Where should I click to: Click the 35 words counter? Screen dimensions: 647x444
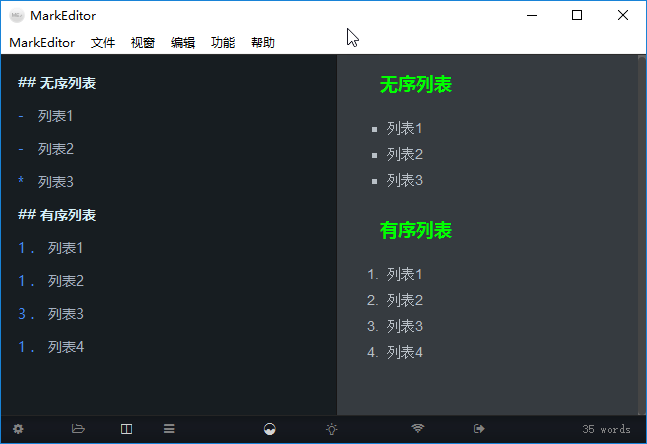(606, 429)
